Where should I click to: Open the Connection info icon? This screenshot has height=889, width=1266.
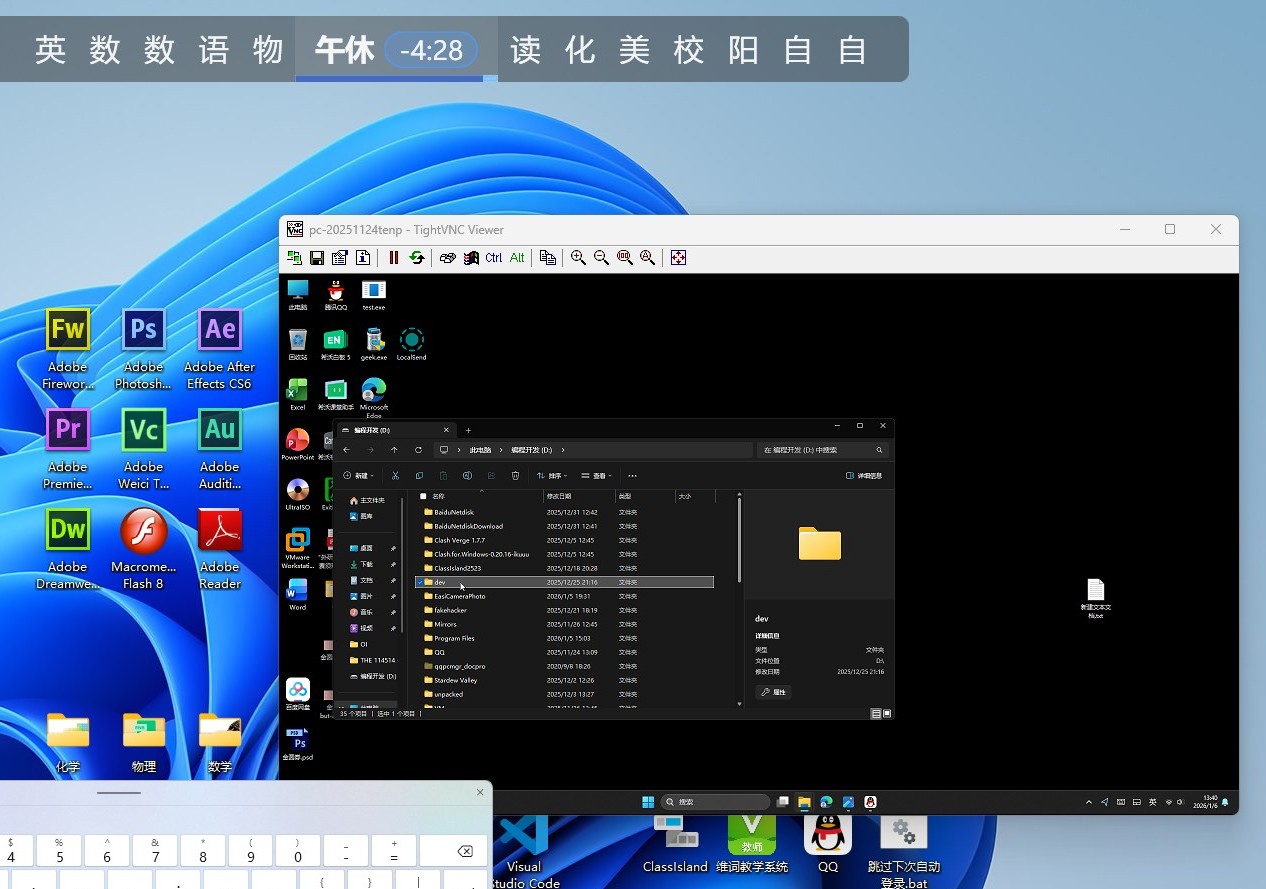click(363, 258)
